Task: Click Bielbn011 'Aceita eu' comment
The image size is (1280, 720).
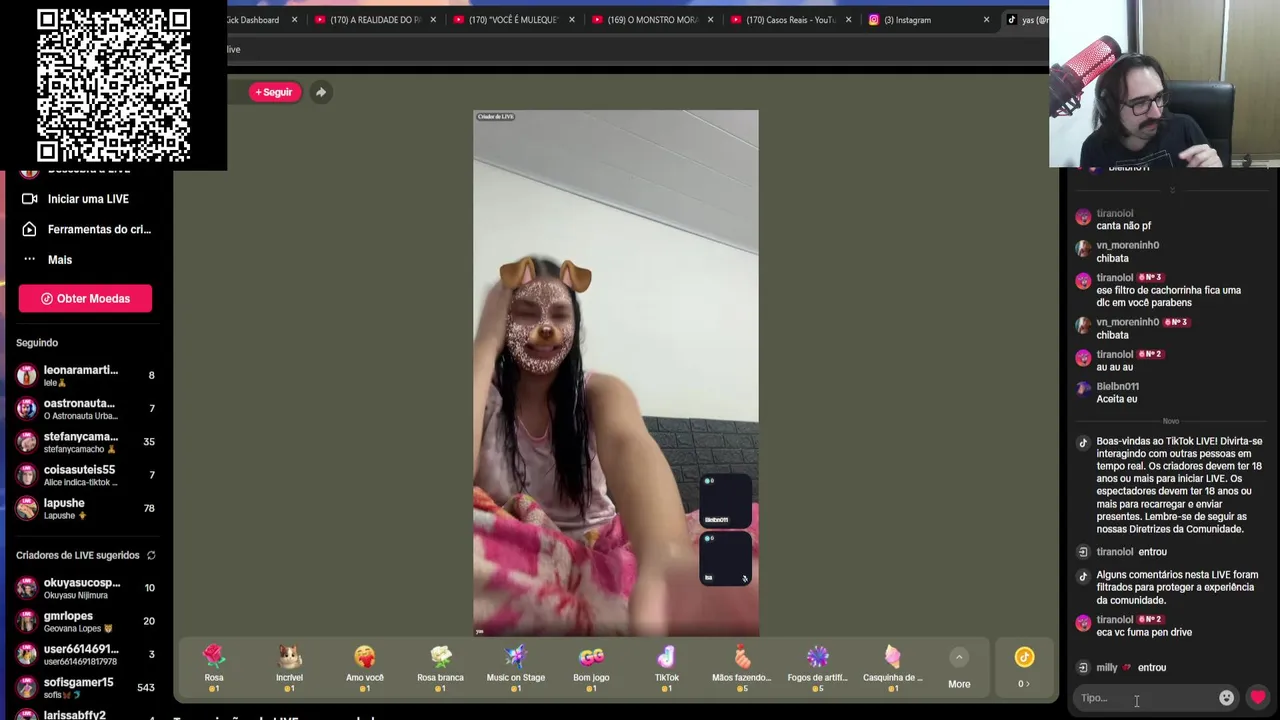Action: point(1116,399)
